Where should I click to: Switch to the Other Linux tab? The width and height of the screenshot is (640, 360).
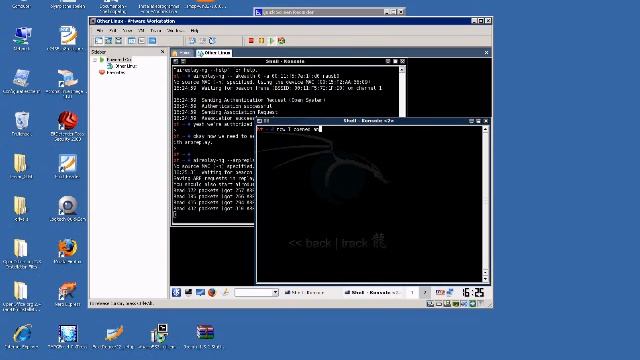tap(214, 53)
